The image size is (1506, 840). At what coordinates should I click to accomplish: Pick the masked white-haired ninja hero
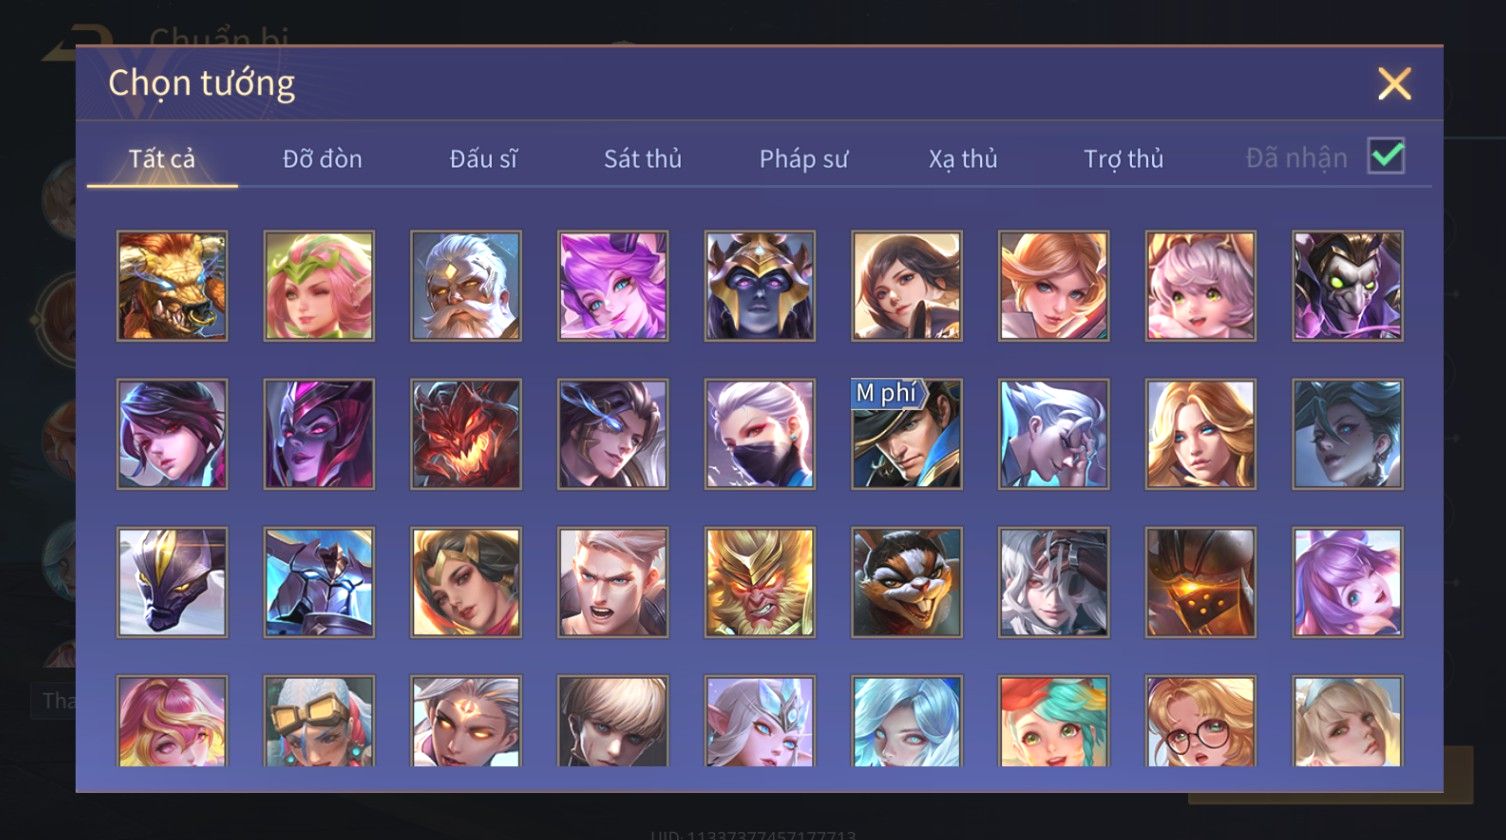point(760,434)
